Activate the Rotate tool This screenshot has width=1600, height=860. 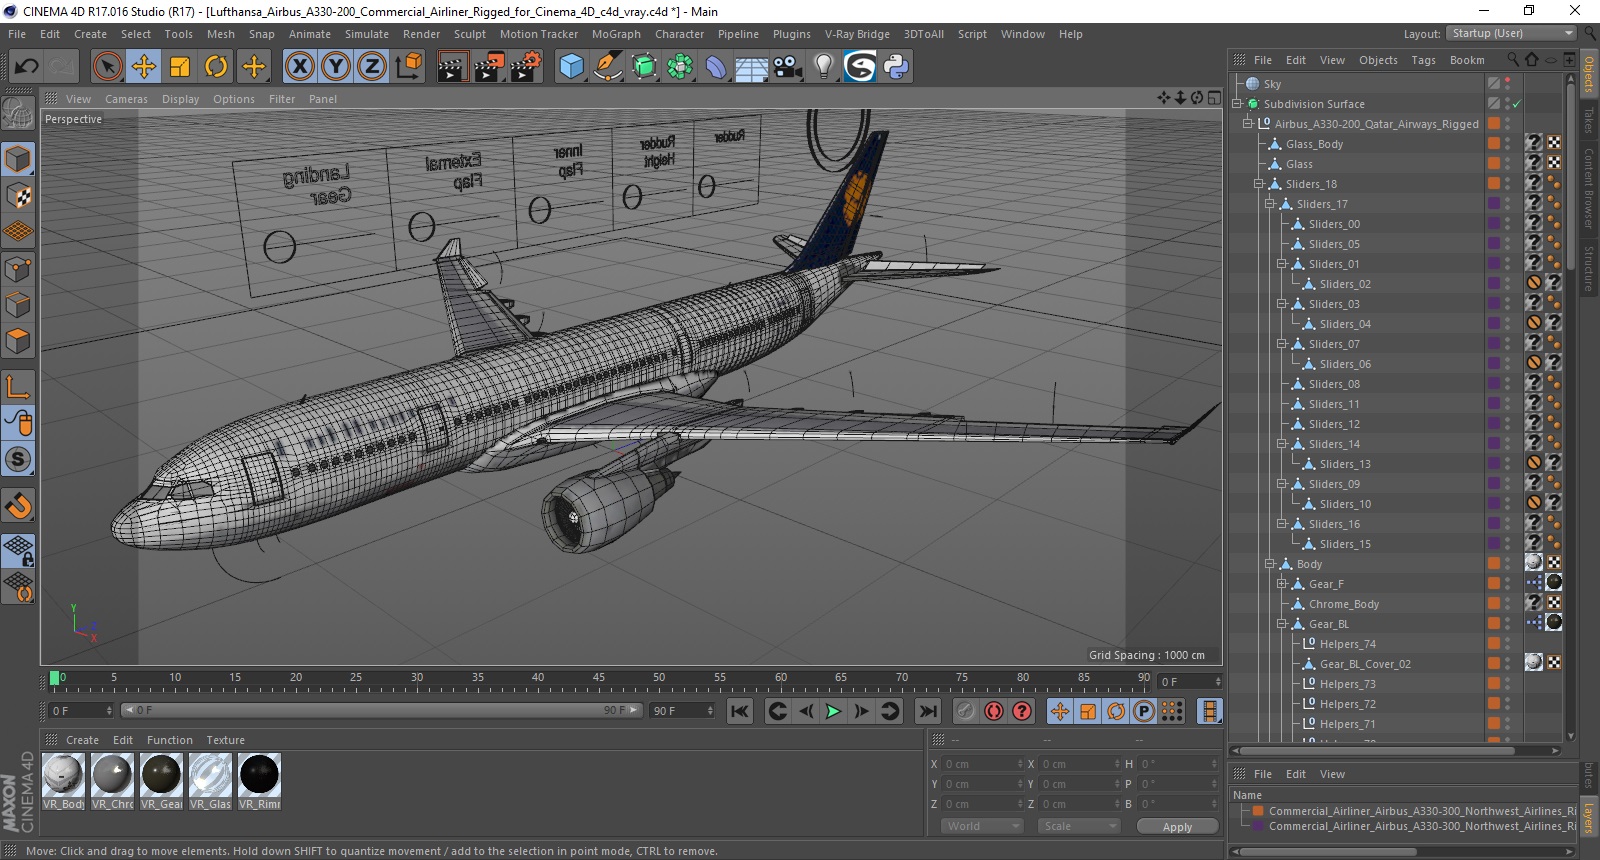(216, 67)
